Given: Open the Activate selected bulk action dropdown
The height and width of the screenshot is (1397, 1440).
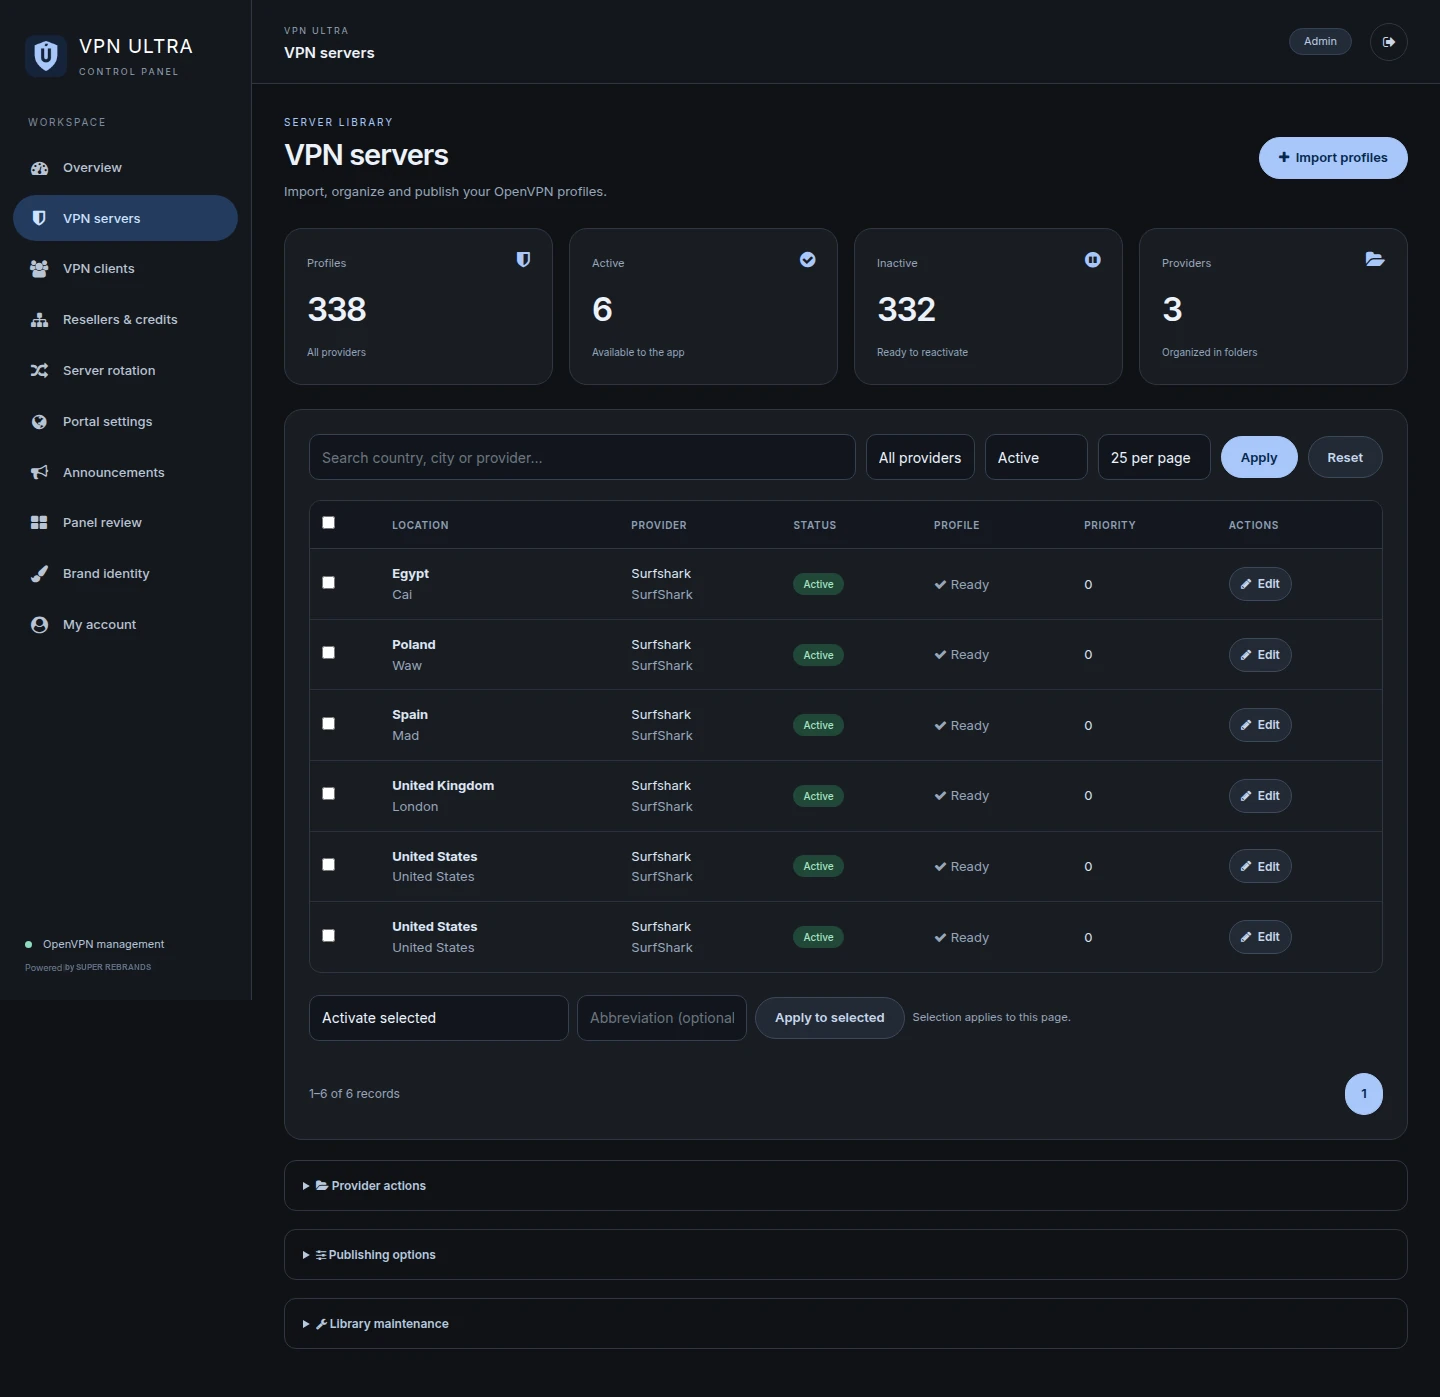Looking at the screenshot, I should click(439, 1018).
